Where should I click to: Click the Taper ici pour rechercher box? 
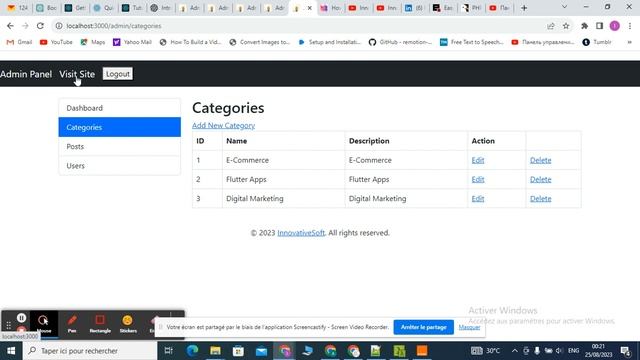(x=90, y=351)
